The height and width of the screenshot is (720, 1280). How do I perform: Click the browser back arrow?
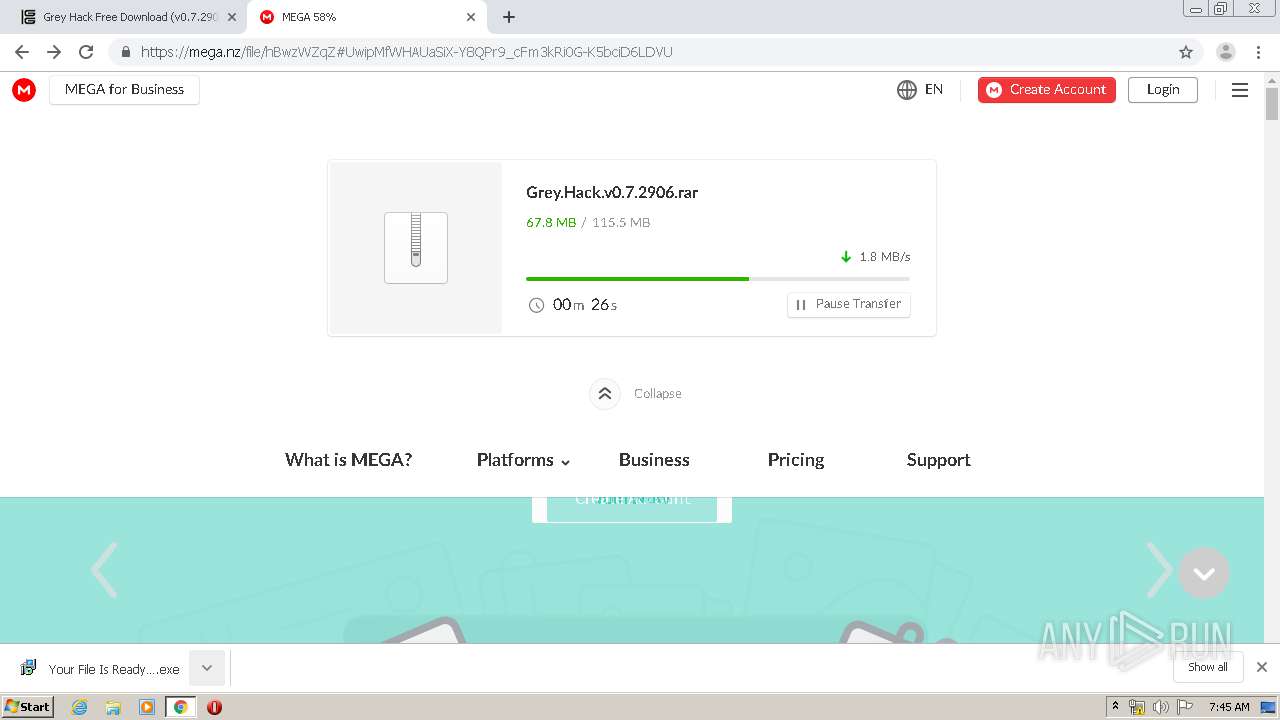point(22,52)
